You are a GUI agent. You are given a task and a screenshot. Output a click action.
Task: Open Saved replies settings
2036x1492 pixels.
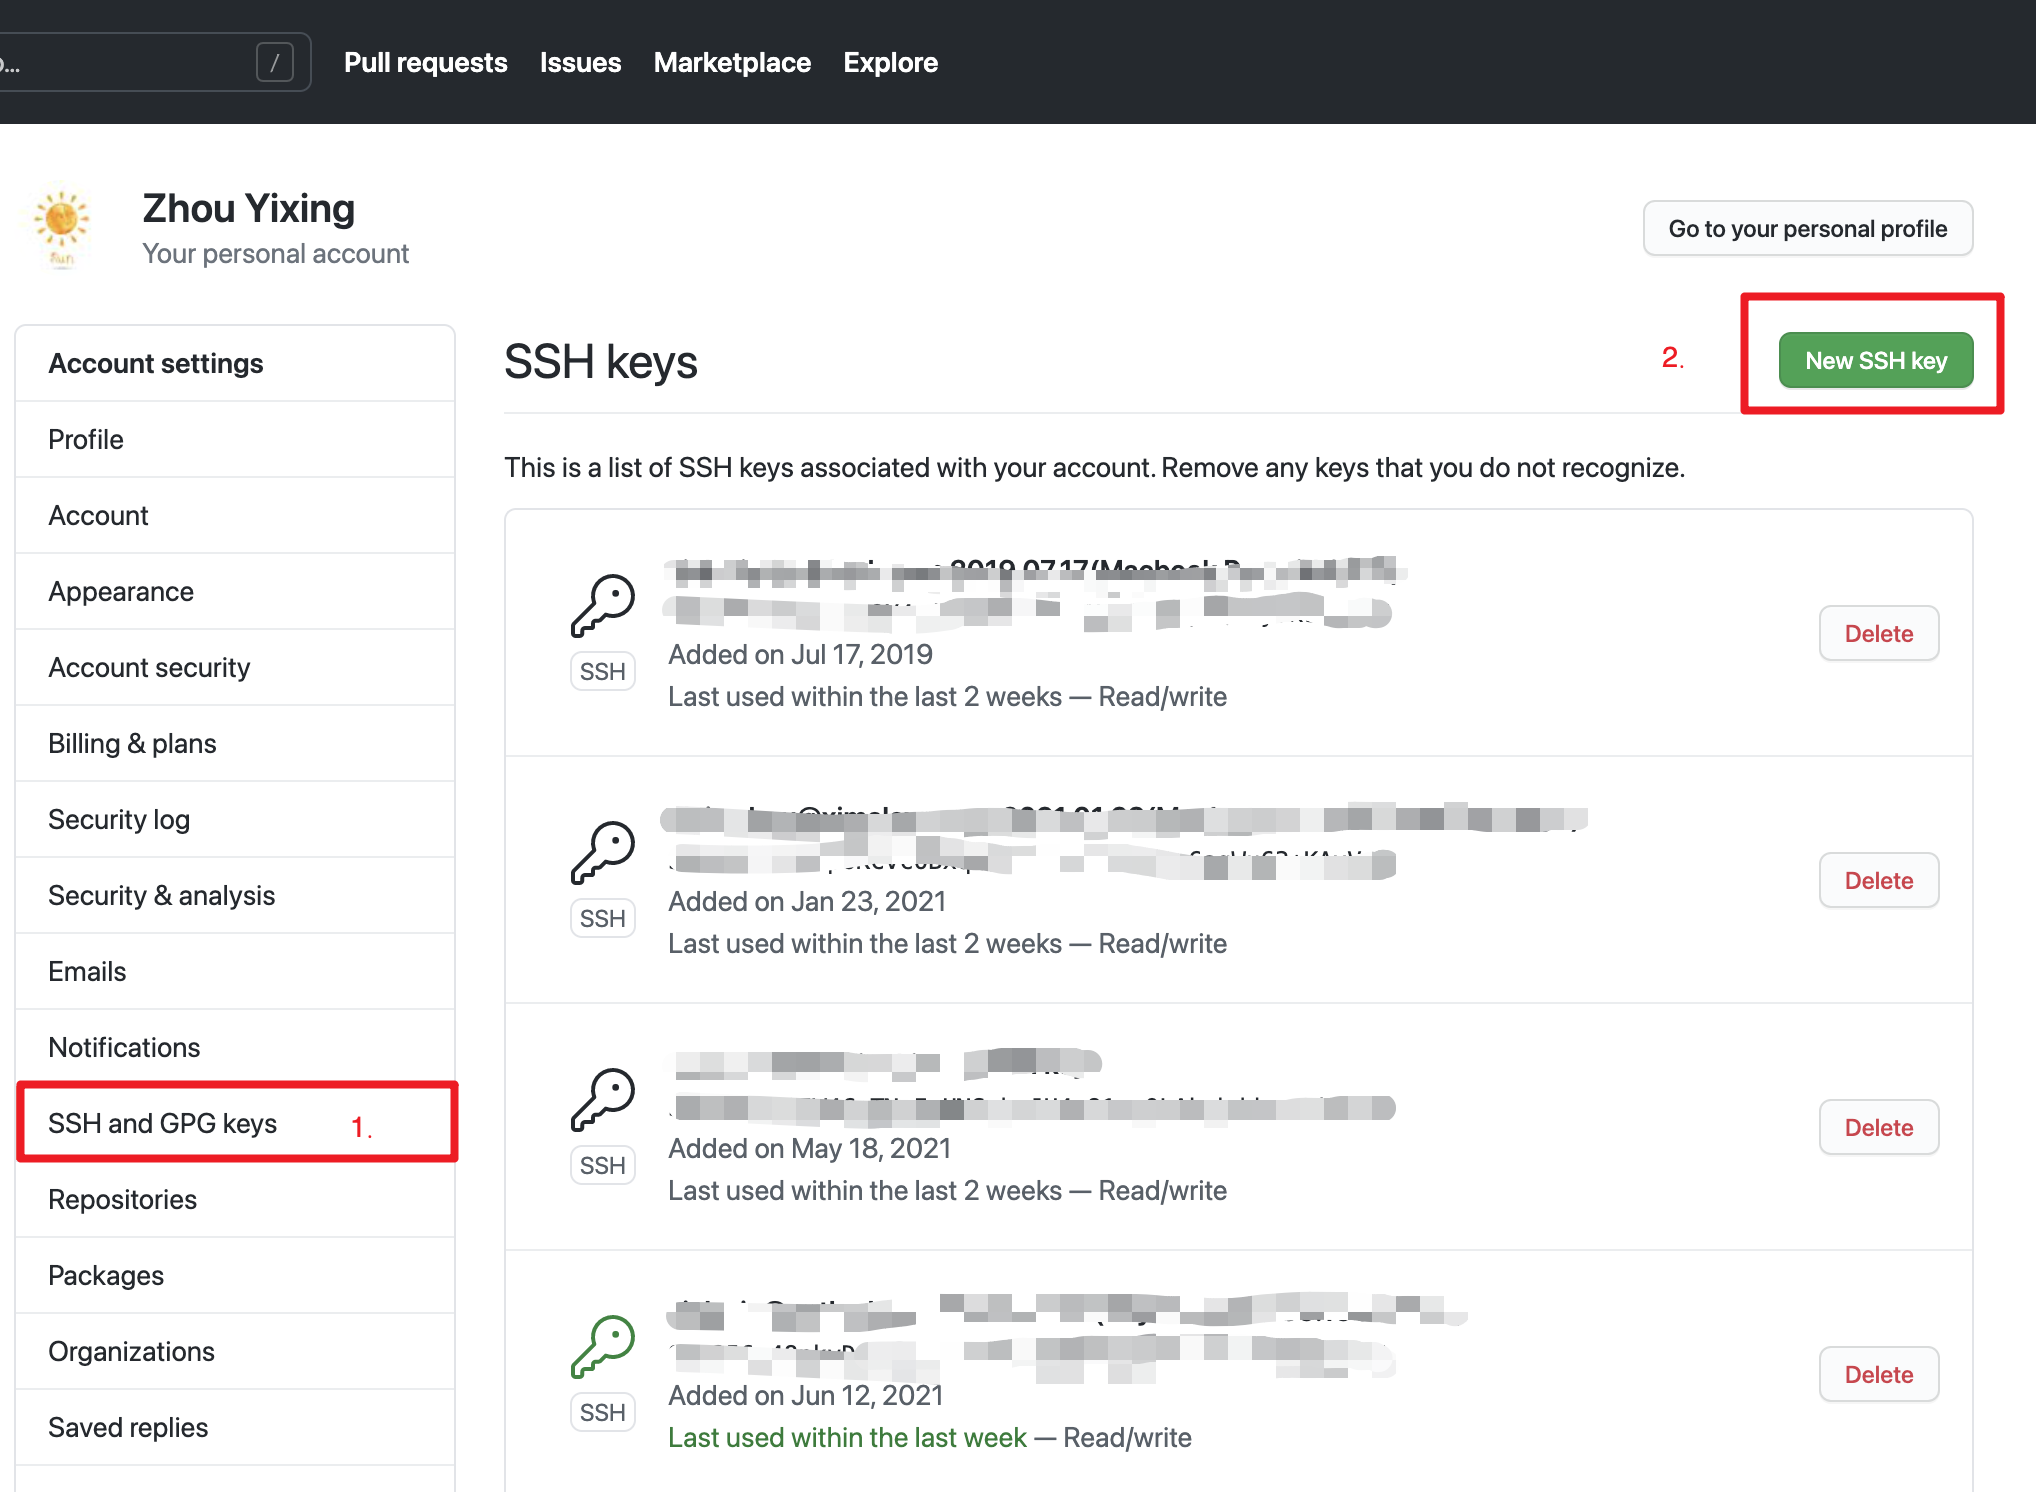[235, 1427]
